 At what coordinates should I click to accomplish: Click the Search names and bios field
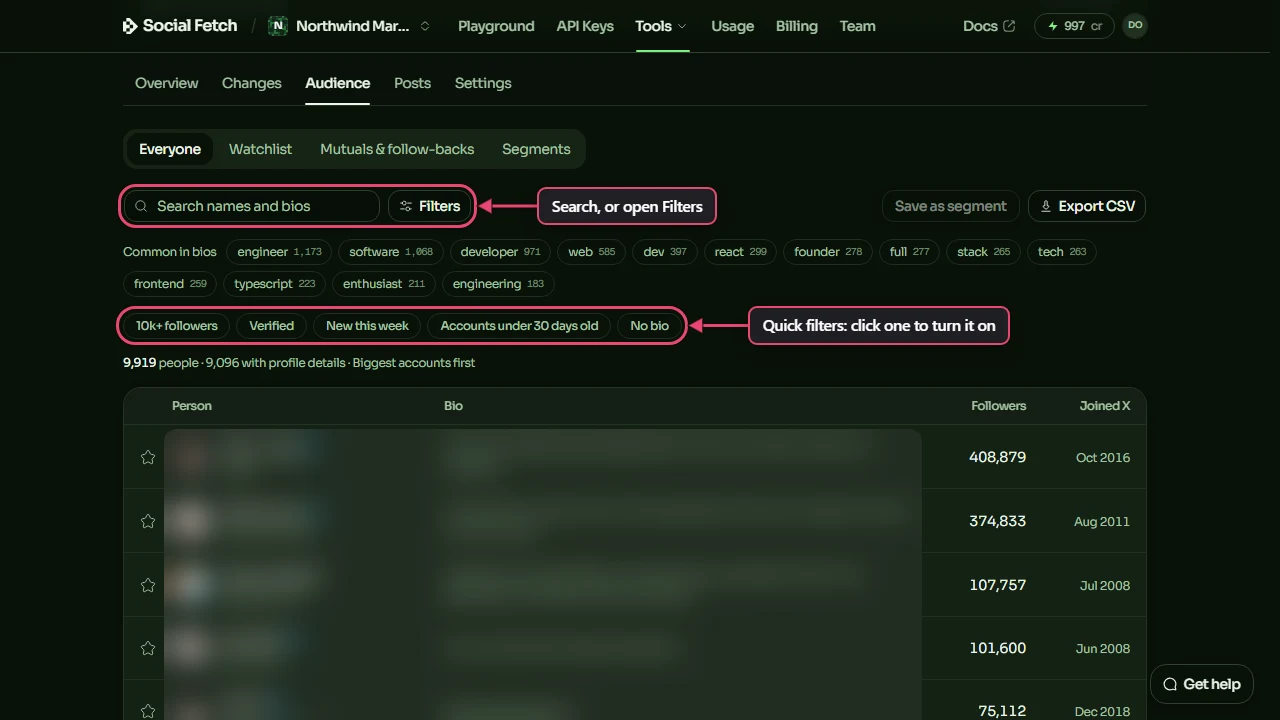click(251, 206)
